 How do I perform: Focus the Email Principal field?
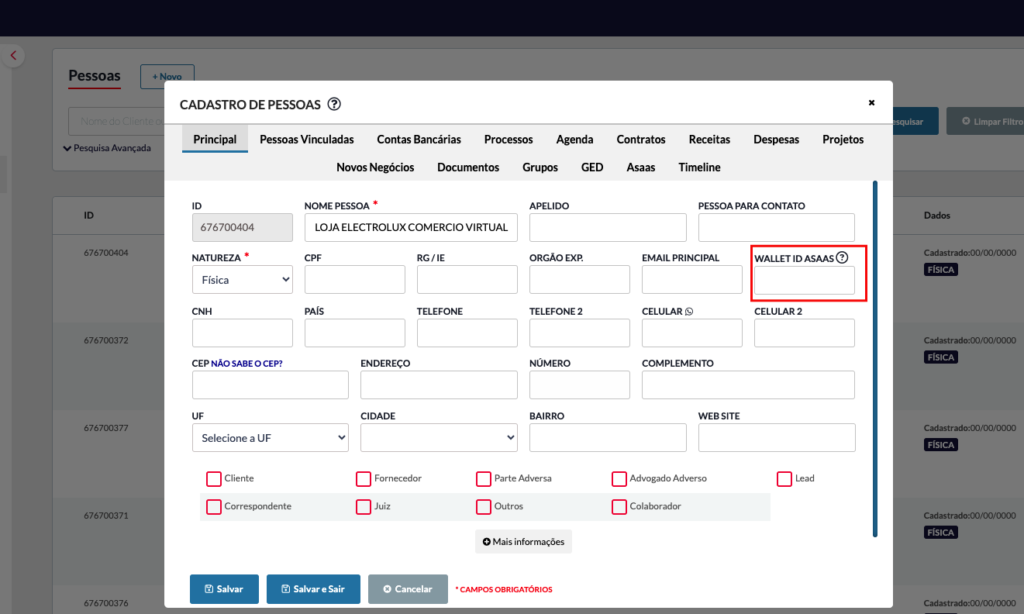click(692, 280)
